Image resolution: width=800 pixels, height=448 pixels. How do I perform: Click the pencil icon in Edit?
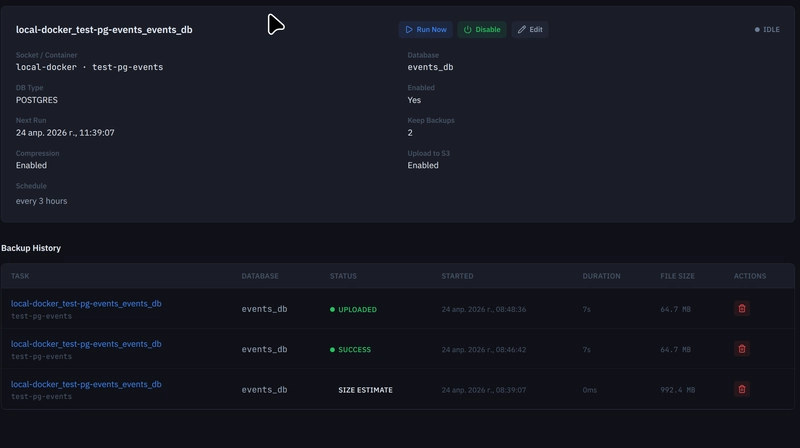pyautogui.click(x=521, y=30)
